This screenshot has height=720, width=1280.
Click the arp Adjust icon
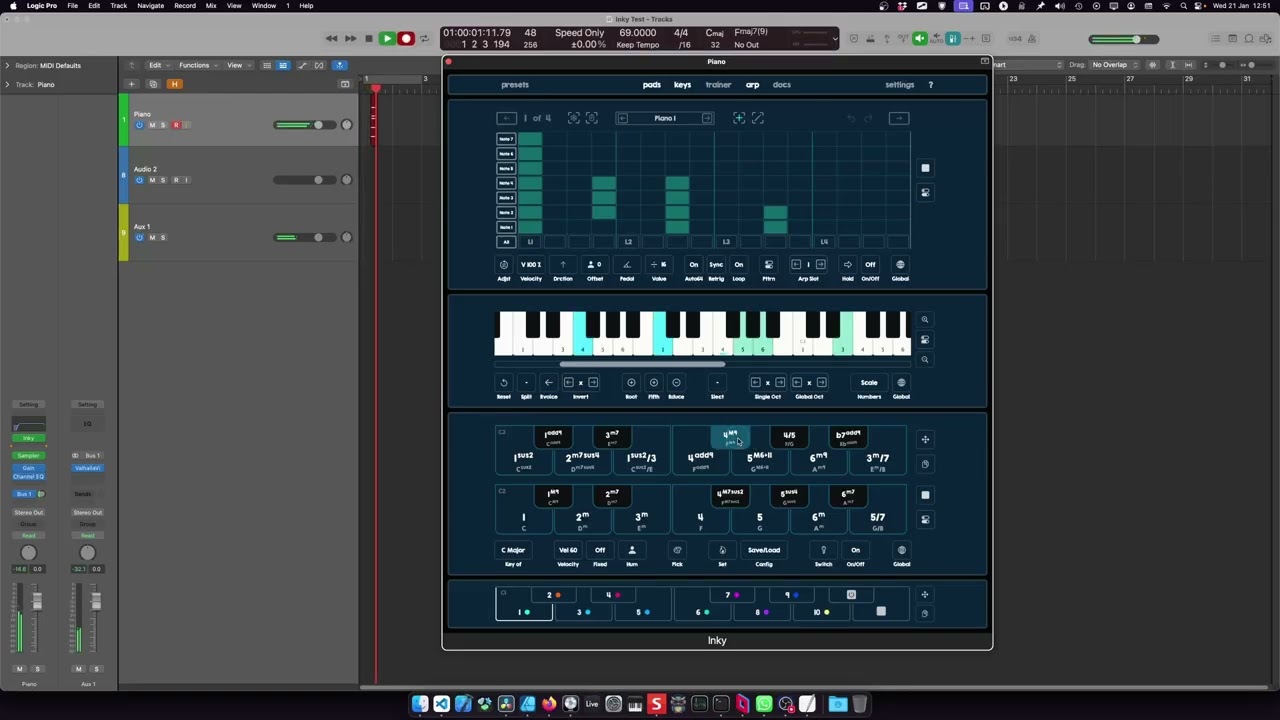pos(504,265)
